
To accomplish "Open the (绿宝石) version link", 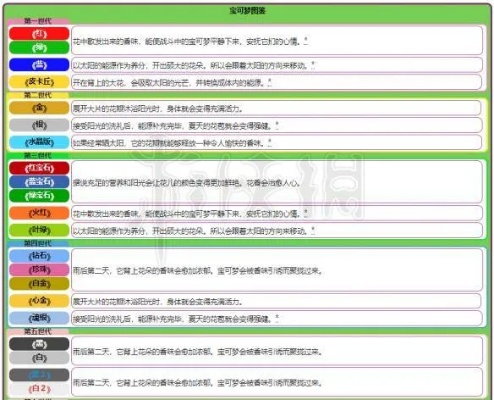I will pos(39,196).
